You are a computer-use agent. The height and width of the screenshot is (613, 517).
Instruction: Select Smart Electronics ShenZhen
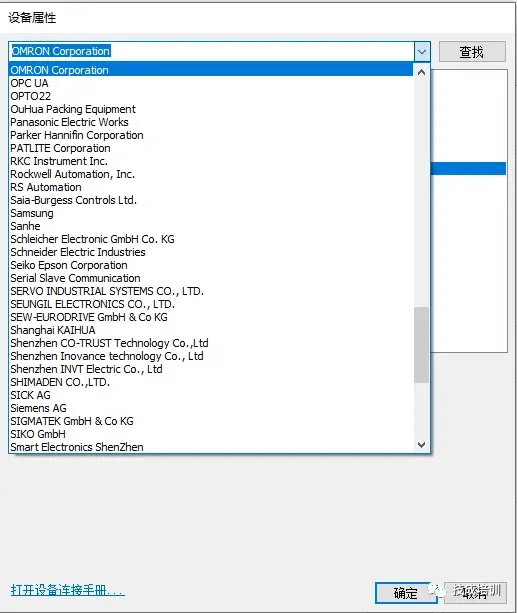(x=211, y=447)
